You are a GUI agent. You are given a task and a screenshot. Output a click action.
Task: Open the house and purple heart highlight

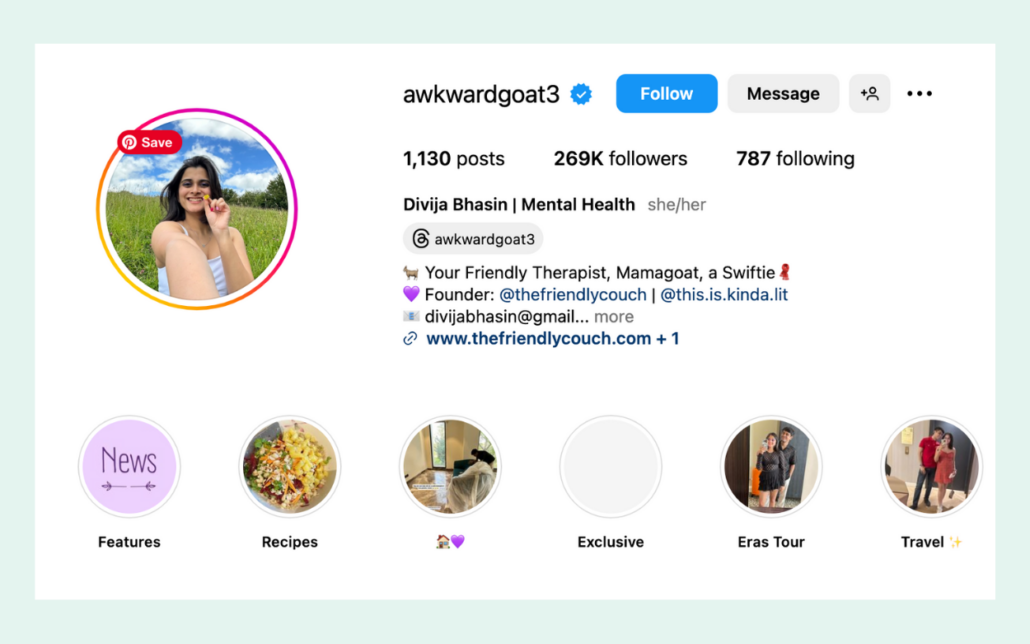pyautogui.click(x=450, y=467)
